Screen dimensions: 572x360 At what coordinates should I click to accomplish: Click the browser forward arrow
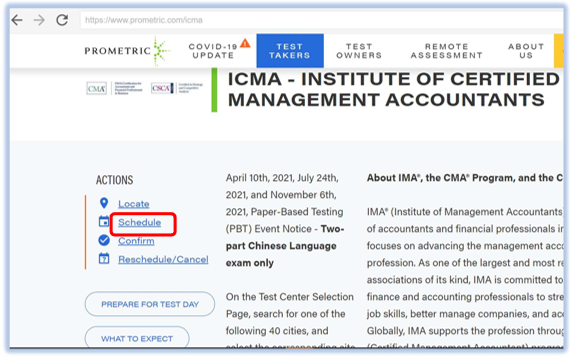coord(39,20)
